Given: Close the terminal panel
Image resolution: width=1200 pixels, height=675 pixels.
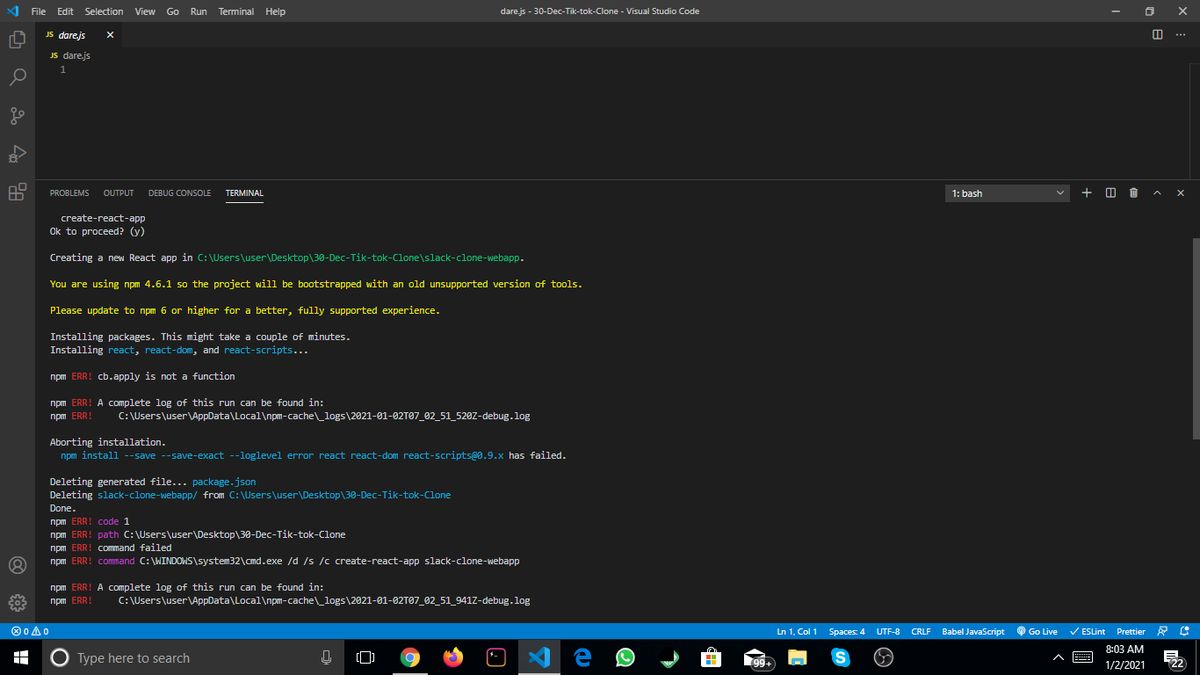Looking at the screenshot, I should click(1180, 192).
